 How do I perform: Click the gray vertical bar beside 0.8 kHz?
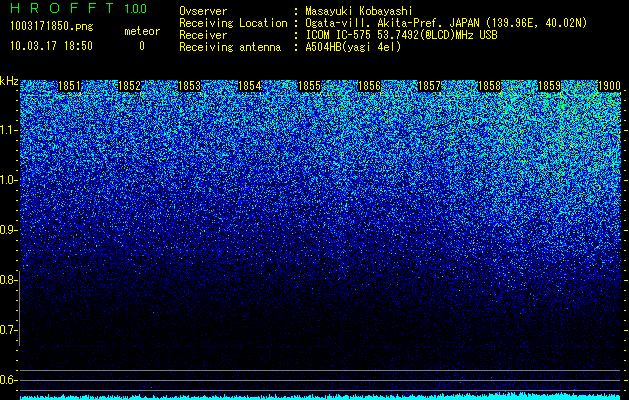pyautogui.click(x=20, y=308)
